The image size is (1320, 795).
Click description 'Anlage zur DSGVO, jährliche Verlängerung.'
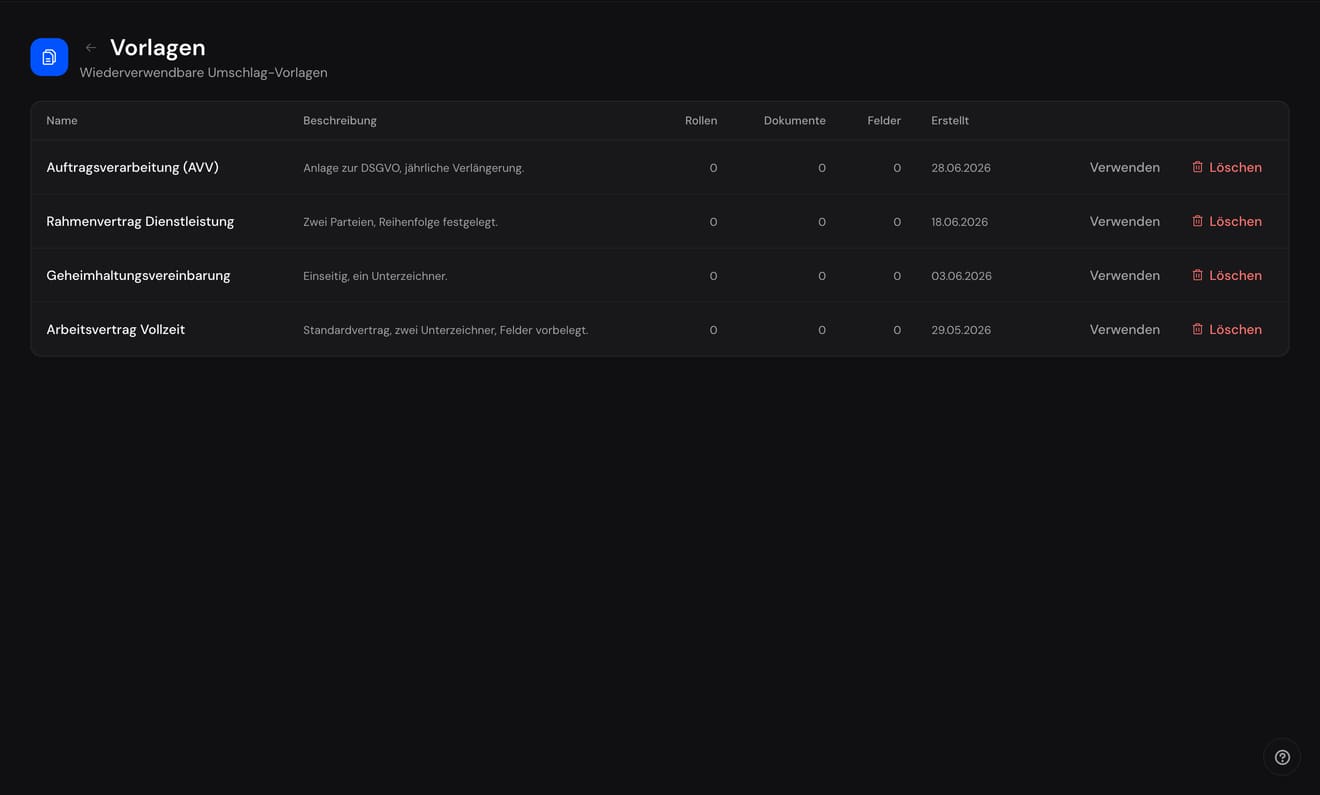tap(414, 168)
